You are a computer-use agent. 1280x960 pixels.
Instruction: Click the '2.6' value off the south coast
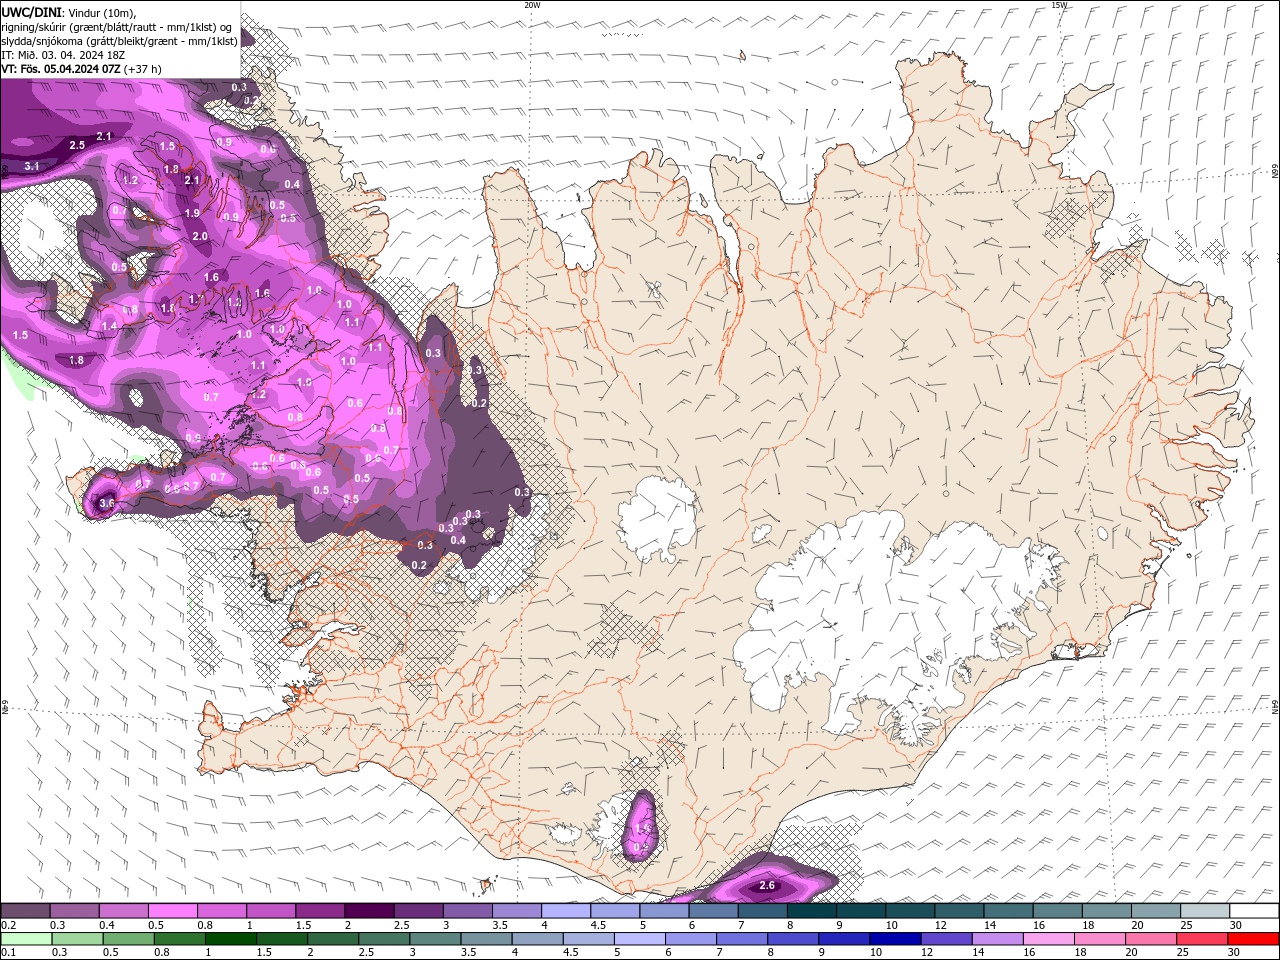coord(768,886)
